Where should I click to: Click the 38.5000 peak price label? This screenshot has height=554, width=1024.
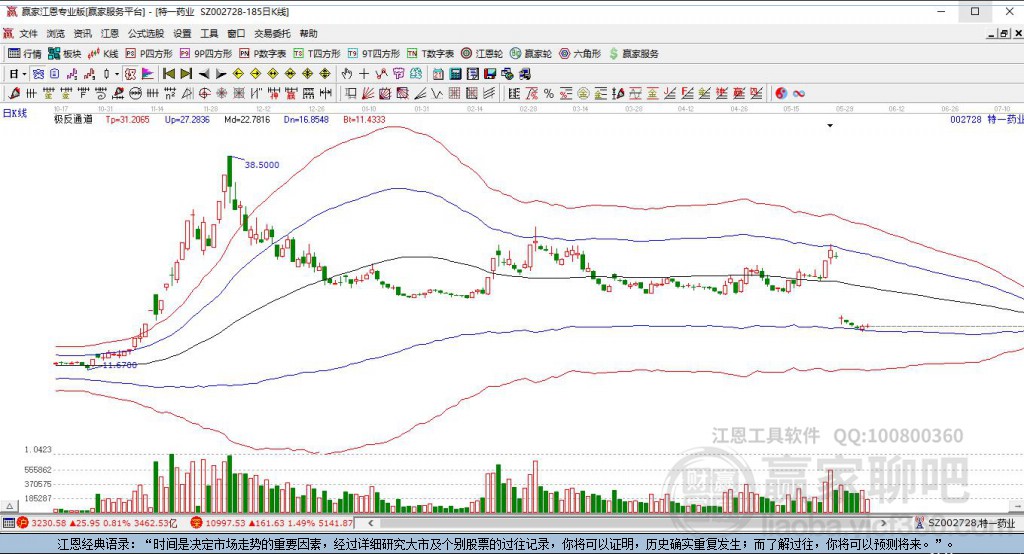(x=262, y=165)
